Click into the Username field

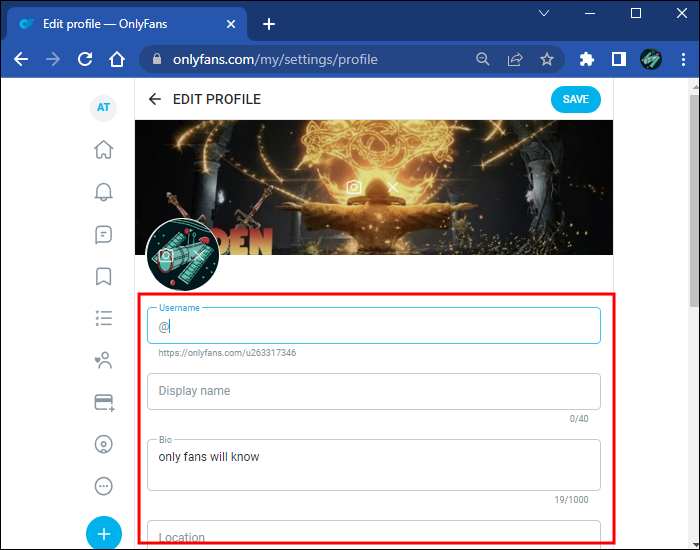tap(374, 326)
